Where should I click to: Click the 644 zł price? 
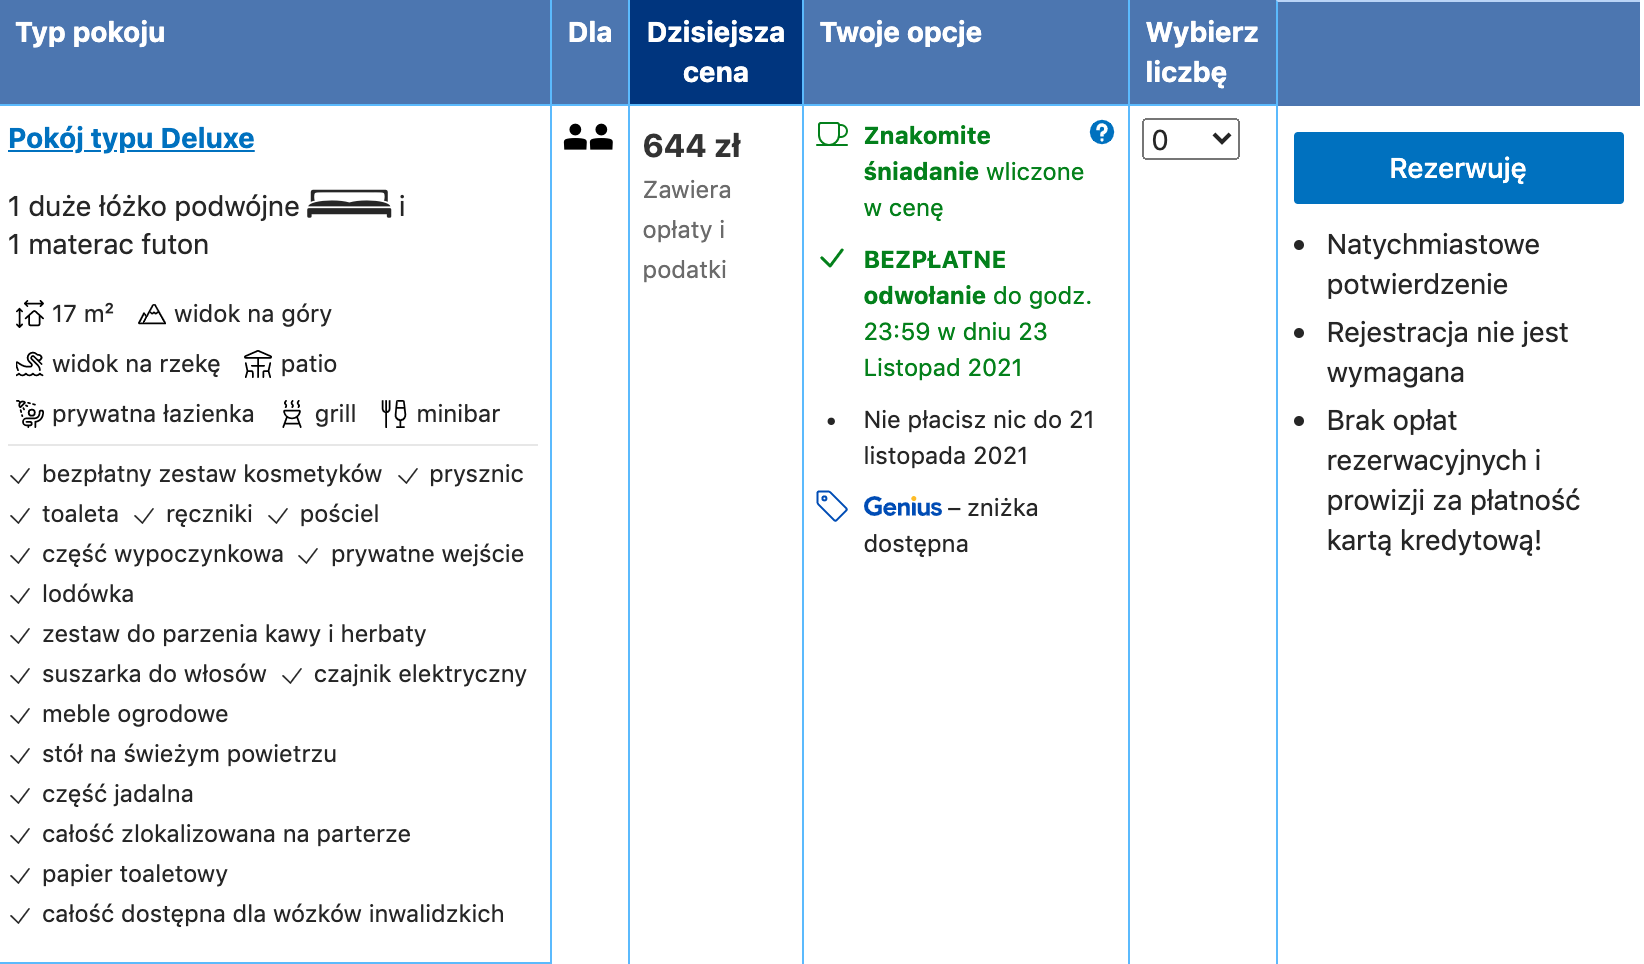691,146
